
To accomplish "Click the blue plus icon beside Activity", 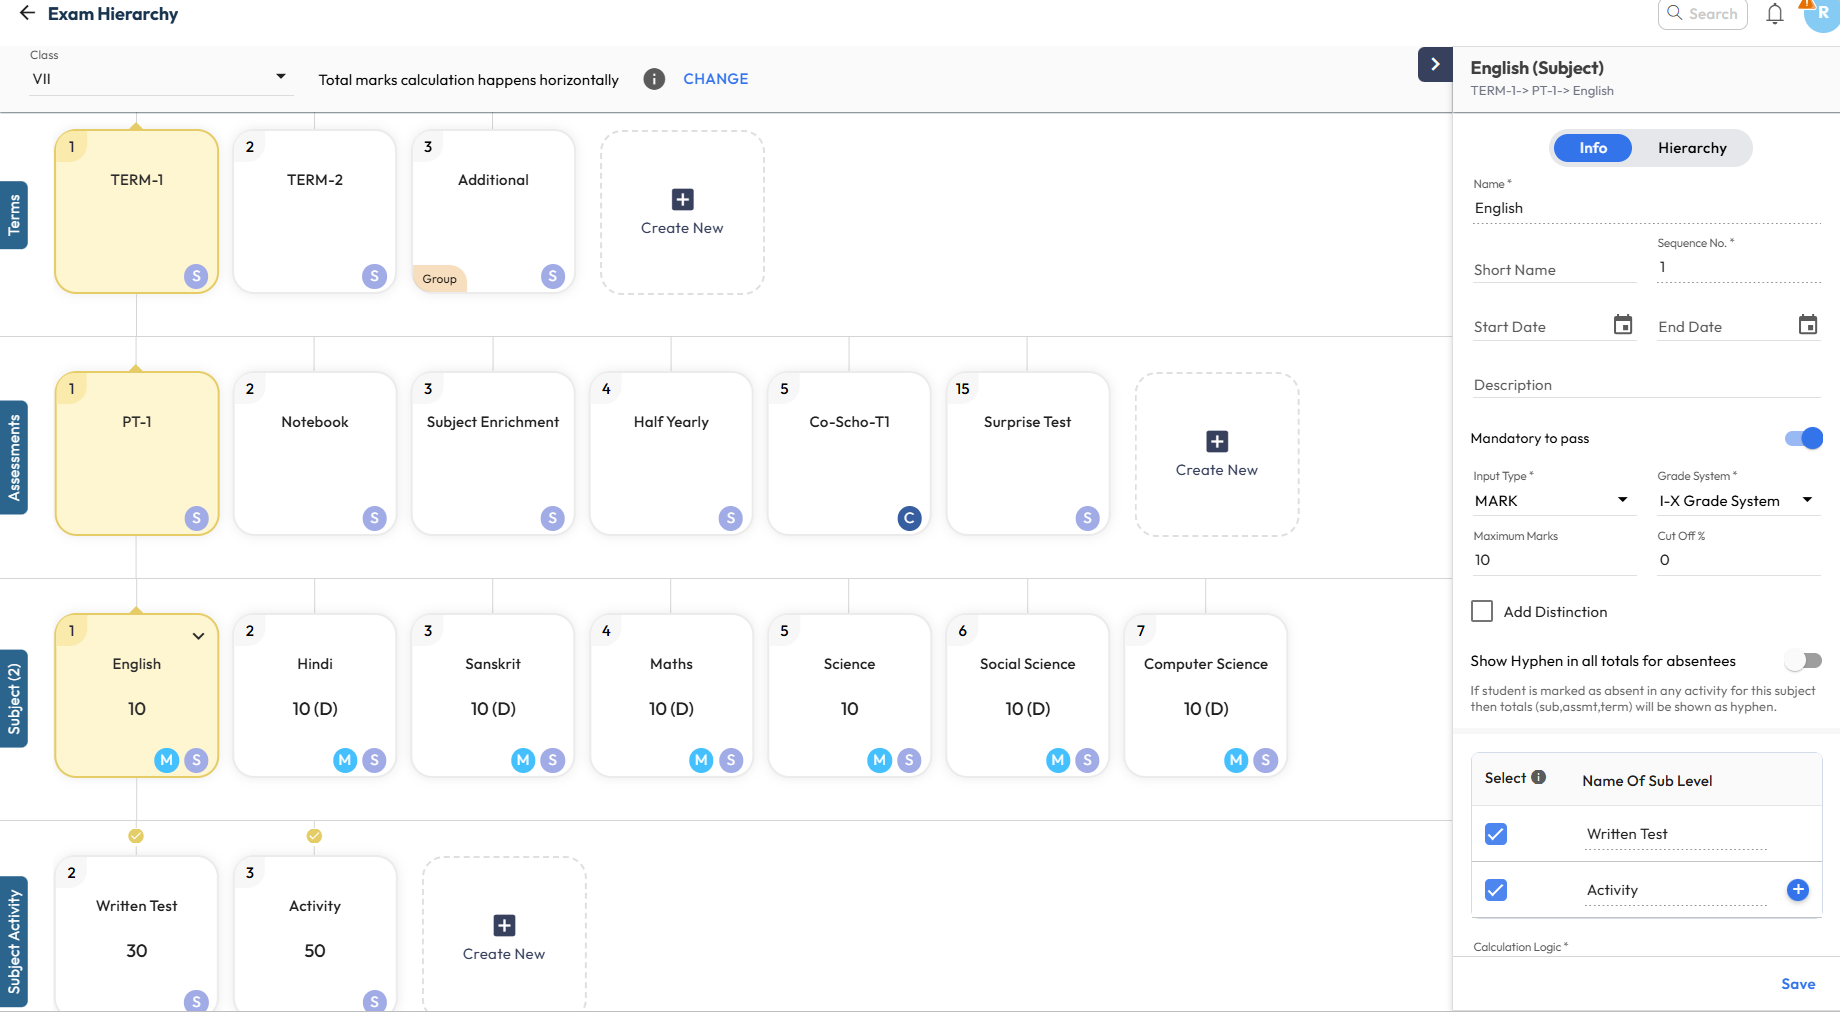I will tap(1797, 890).
